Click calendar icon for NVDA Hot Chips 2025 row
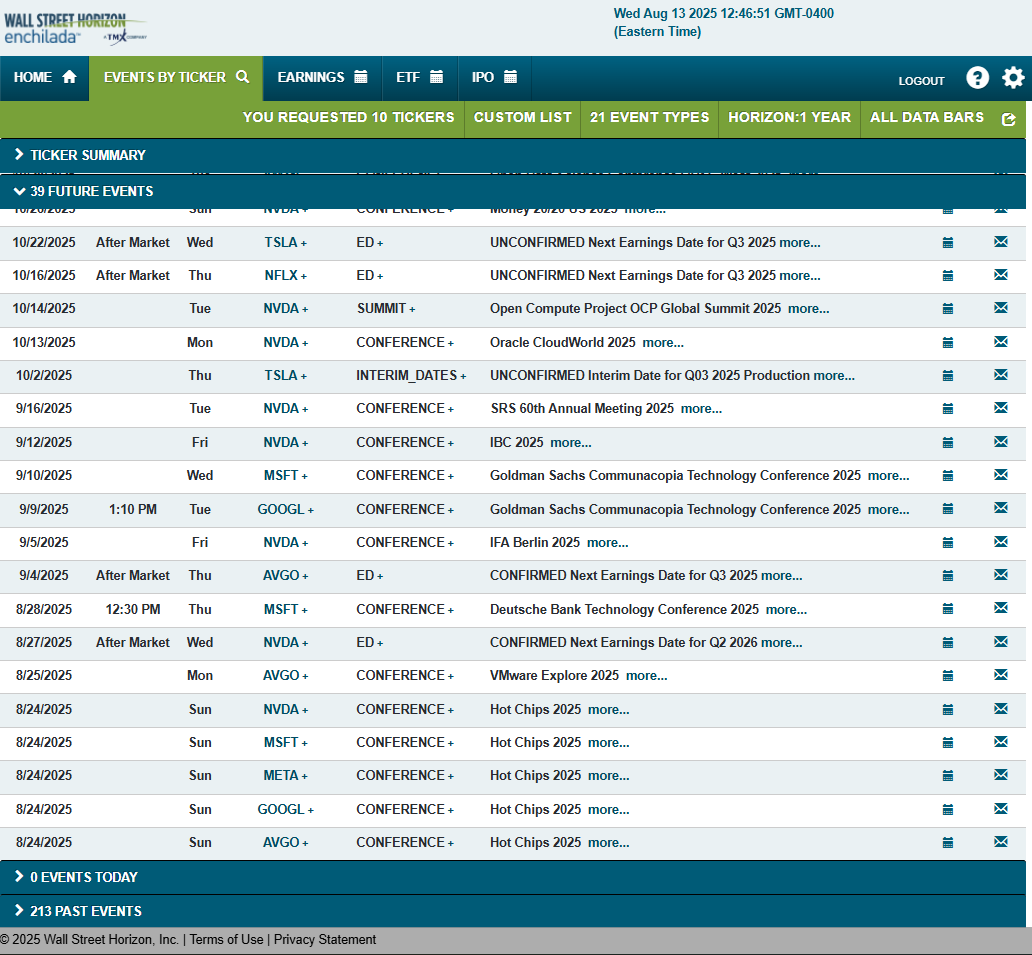Image resolution: width=1032 pixels, height=955 pixels. (948, 710)
